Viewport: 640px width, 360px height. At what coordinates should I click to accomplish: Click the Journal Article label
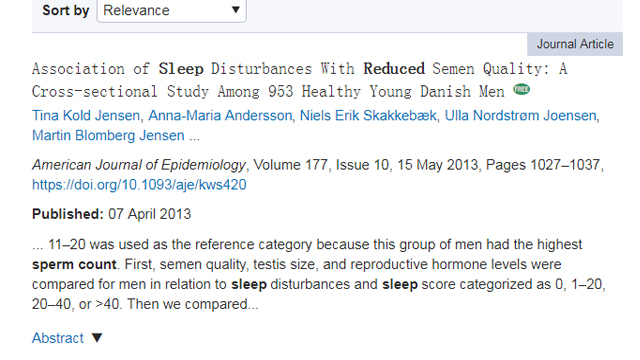click(575, 44)
